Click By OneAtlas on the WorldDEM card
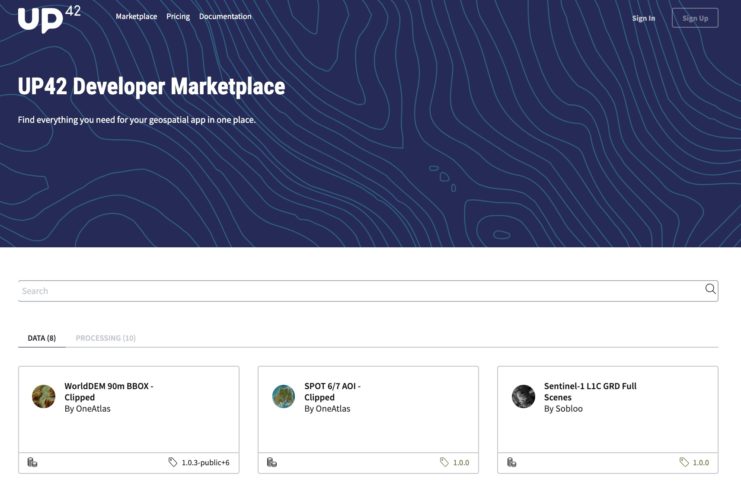741x486 pixels. tap(87, 409)
